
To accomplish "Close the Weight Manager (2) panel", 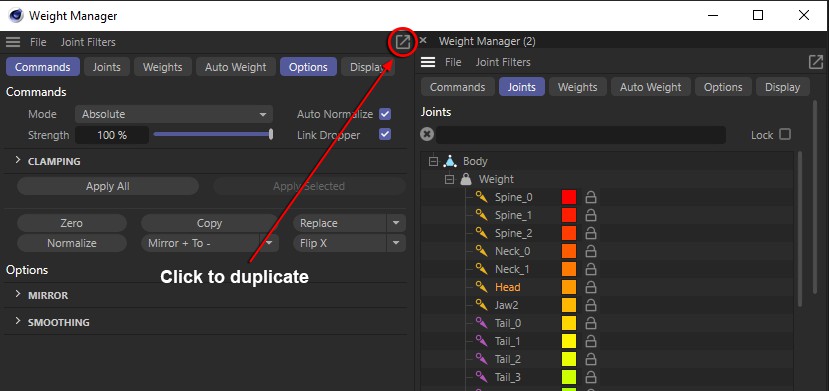I will point(422,41).
